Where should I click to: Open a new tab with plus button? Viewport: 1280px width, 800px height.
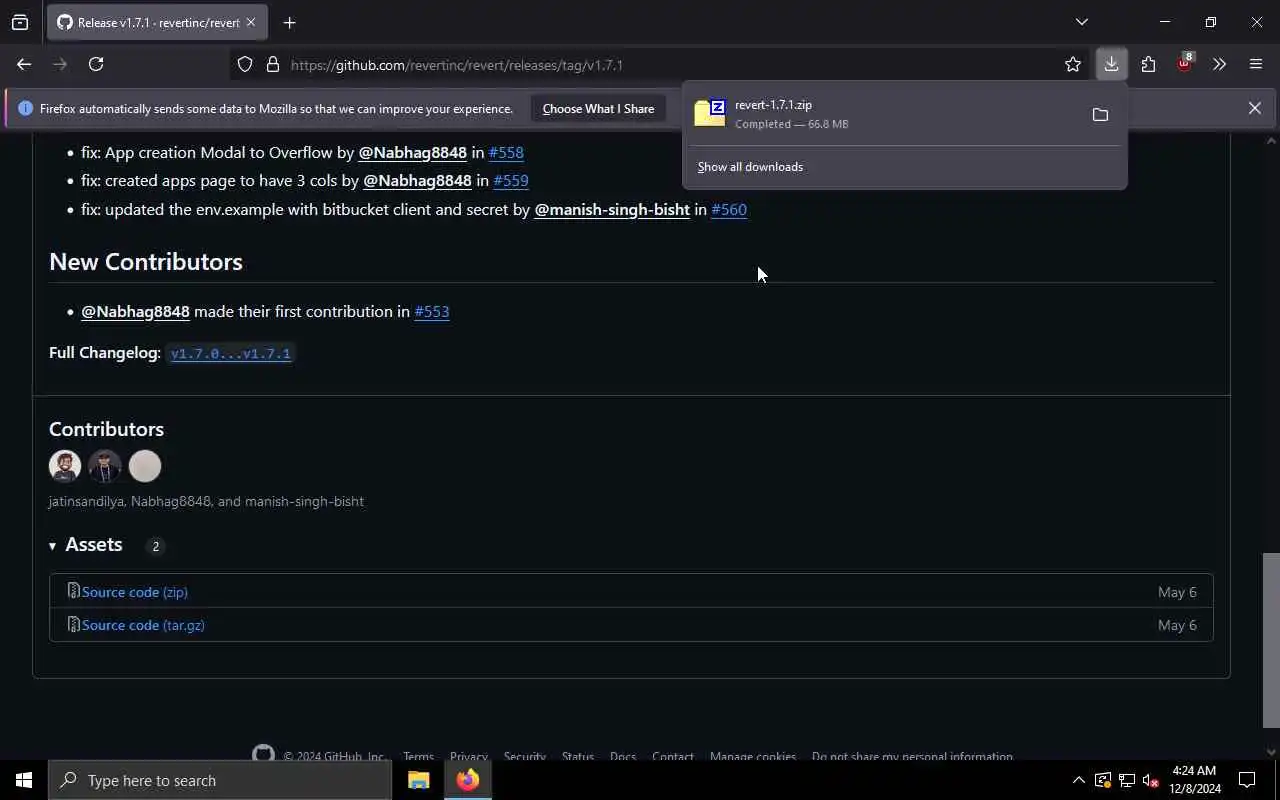289,22
